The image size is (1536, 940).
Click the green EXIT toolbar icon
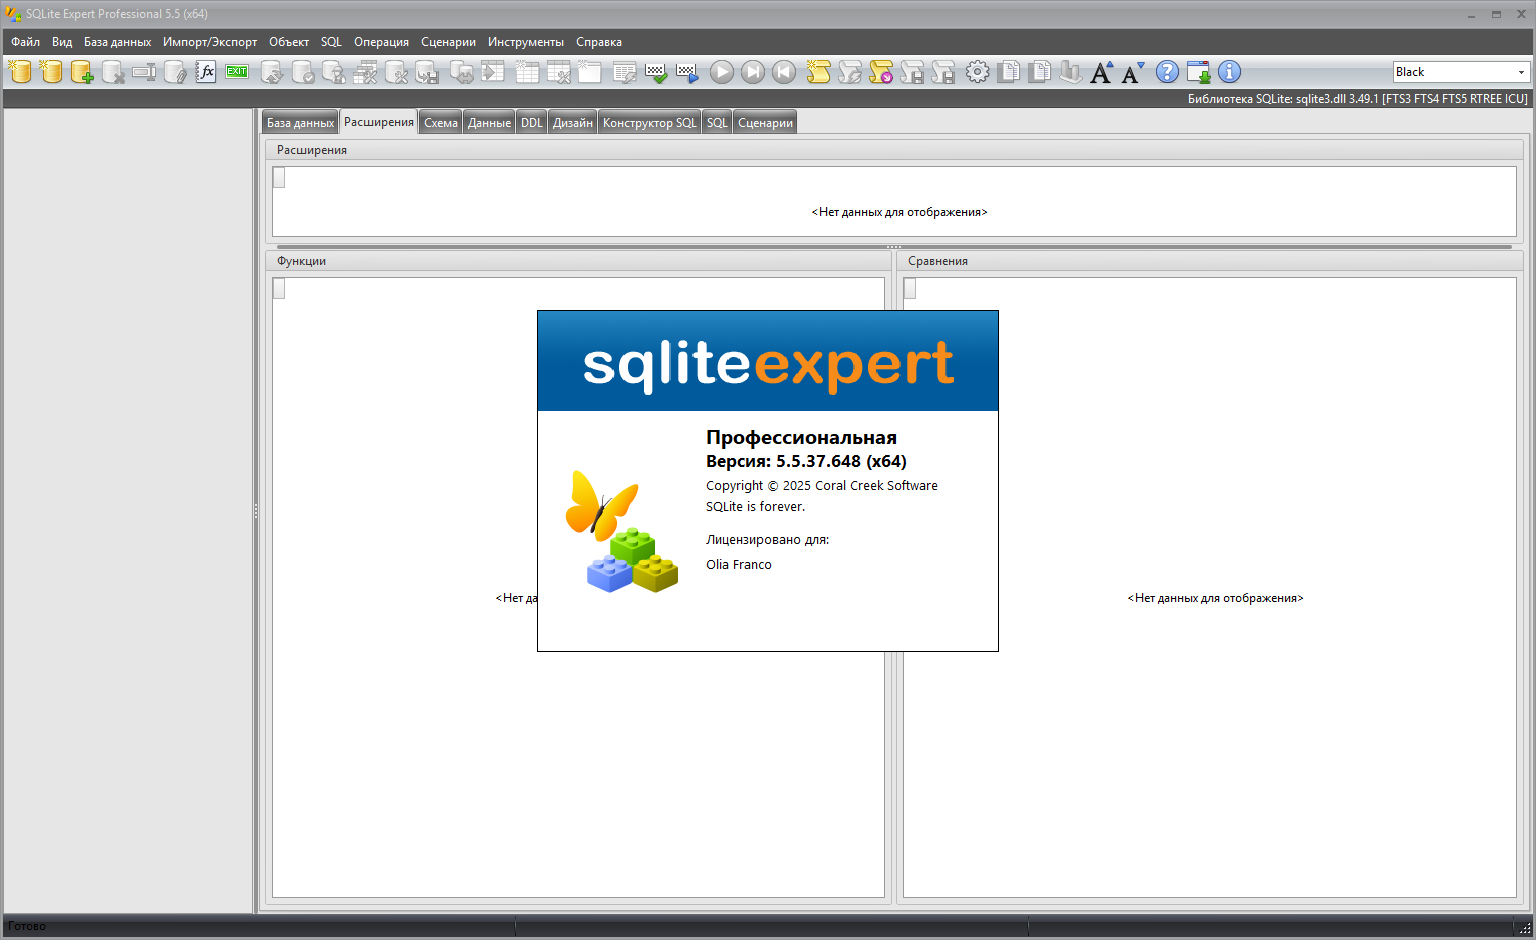[237, 72]
